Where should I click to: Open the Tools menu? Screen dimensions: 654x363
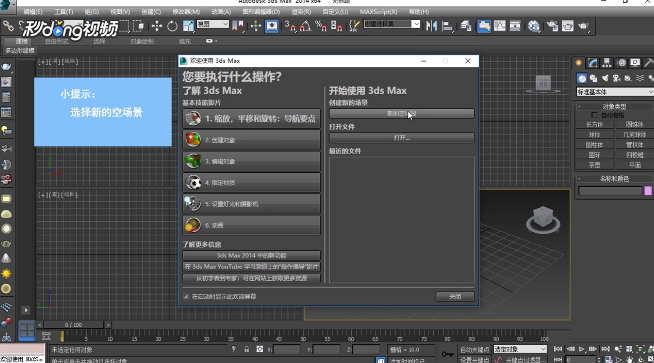(x=63, y=12)
